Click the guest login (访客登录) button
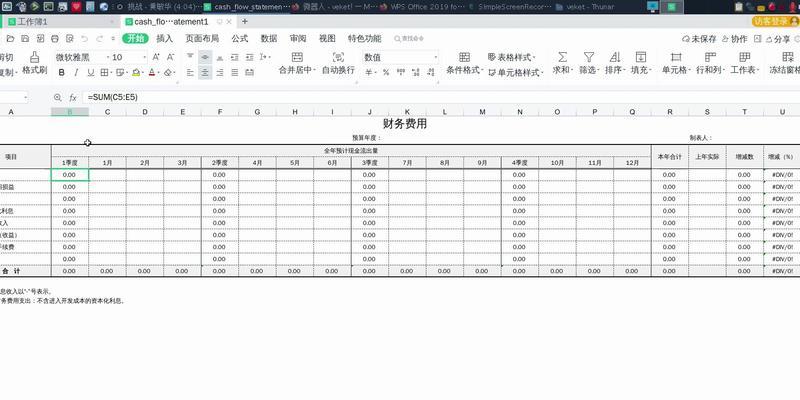The image size is (800, 400). click(x=776, y=21)
